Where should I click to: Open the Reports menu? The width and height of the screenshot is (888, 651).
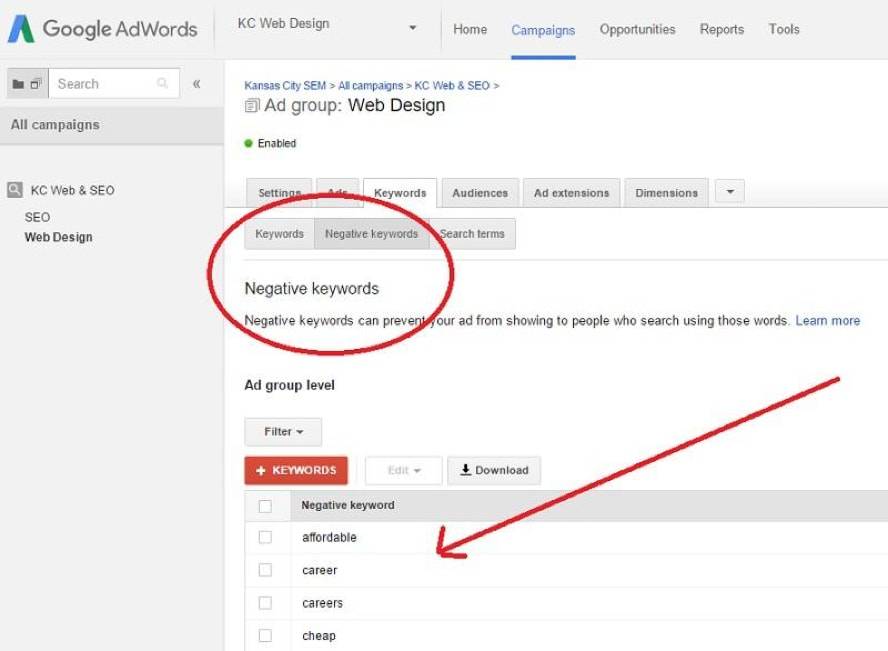722,29
